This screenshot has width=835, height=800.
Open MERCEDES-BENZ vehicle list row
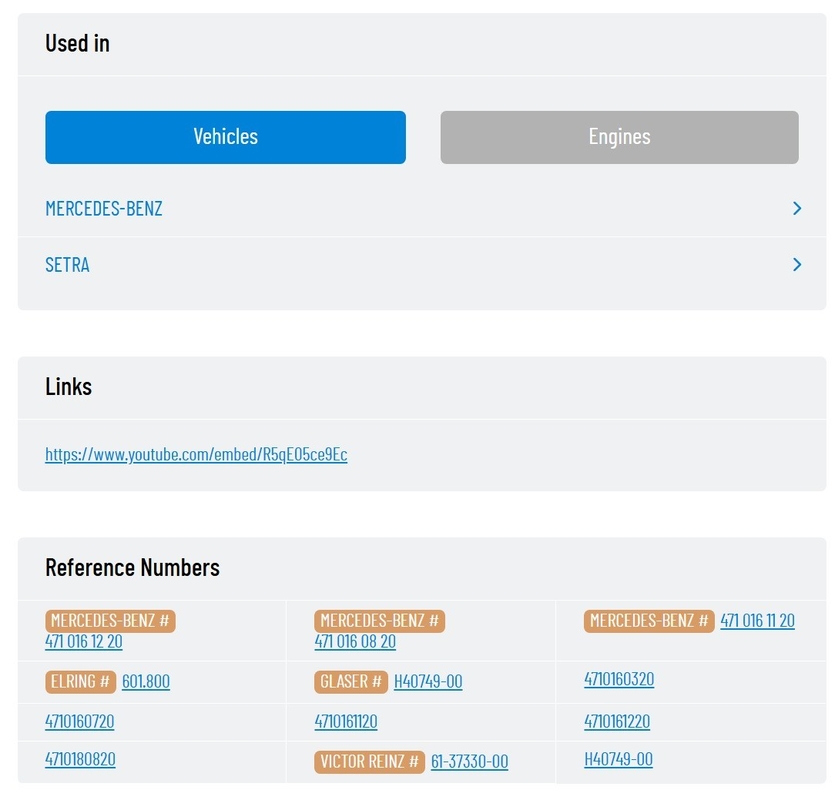click(422, 208)
